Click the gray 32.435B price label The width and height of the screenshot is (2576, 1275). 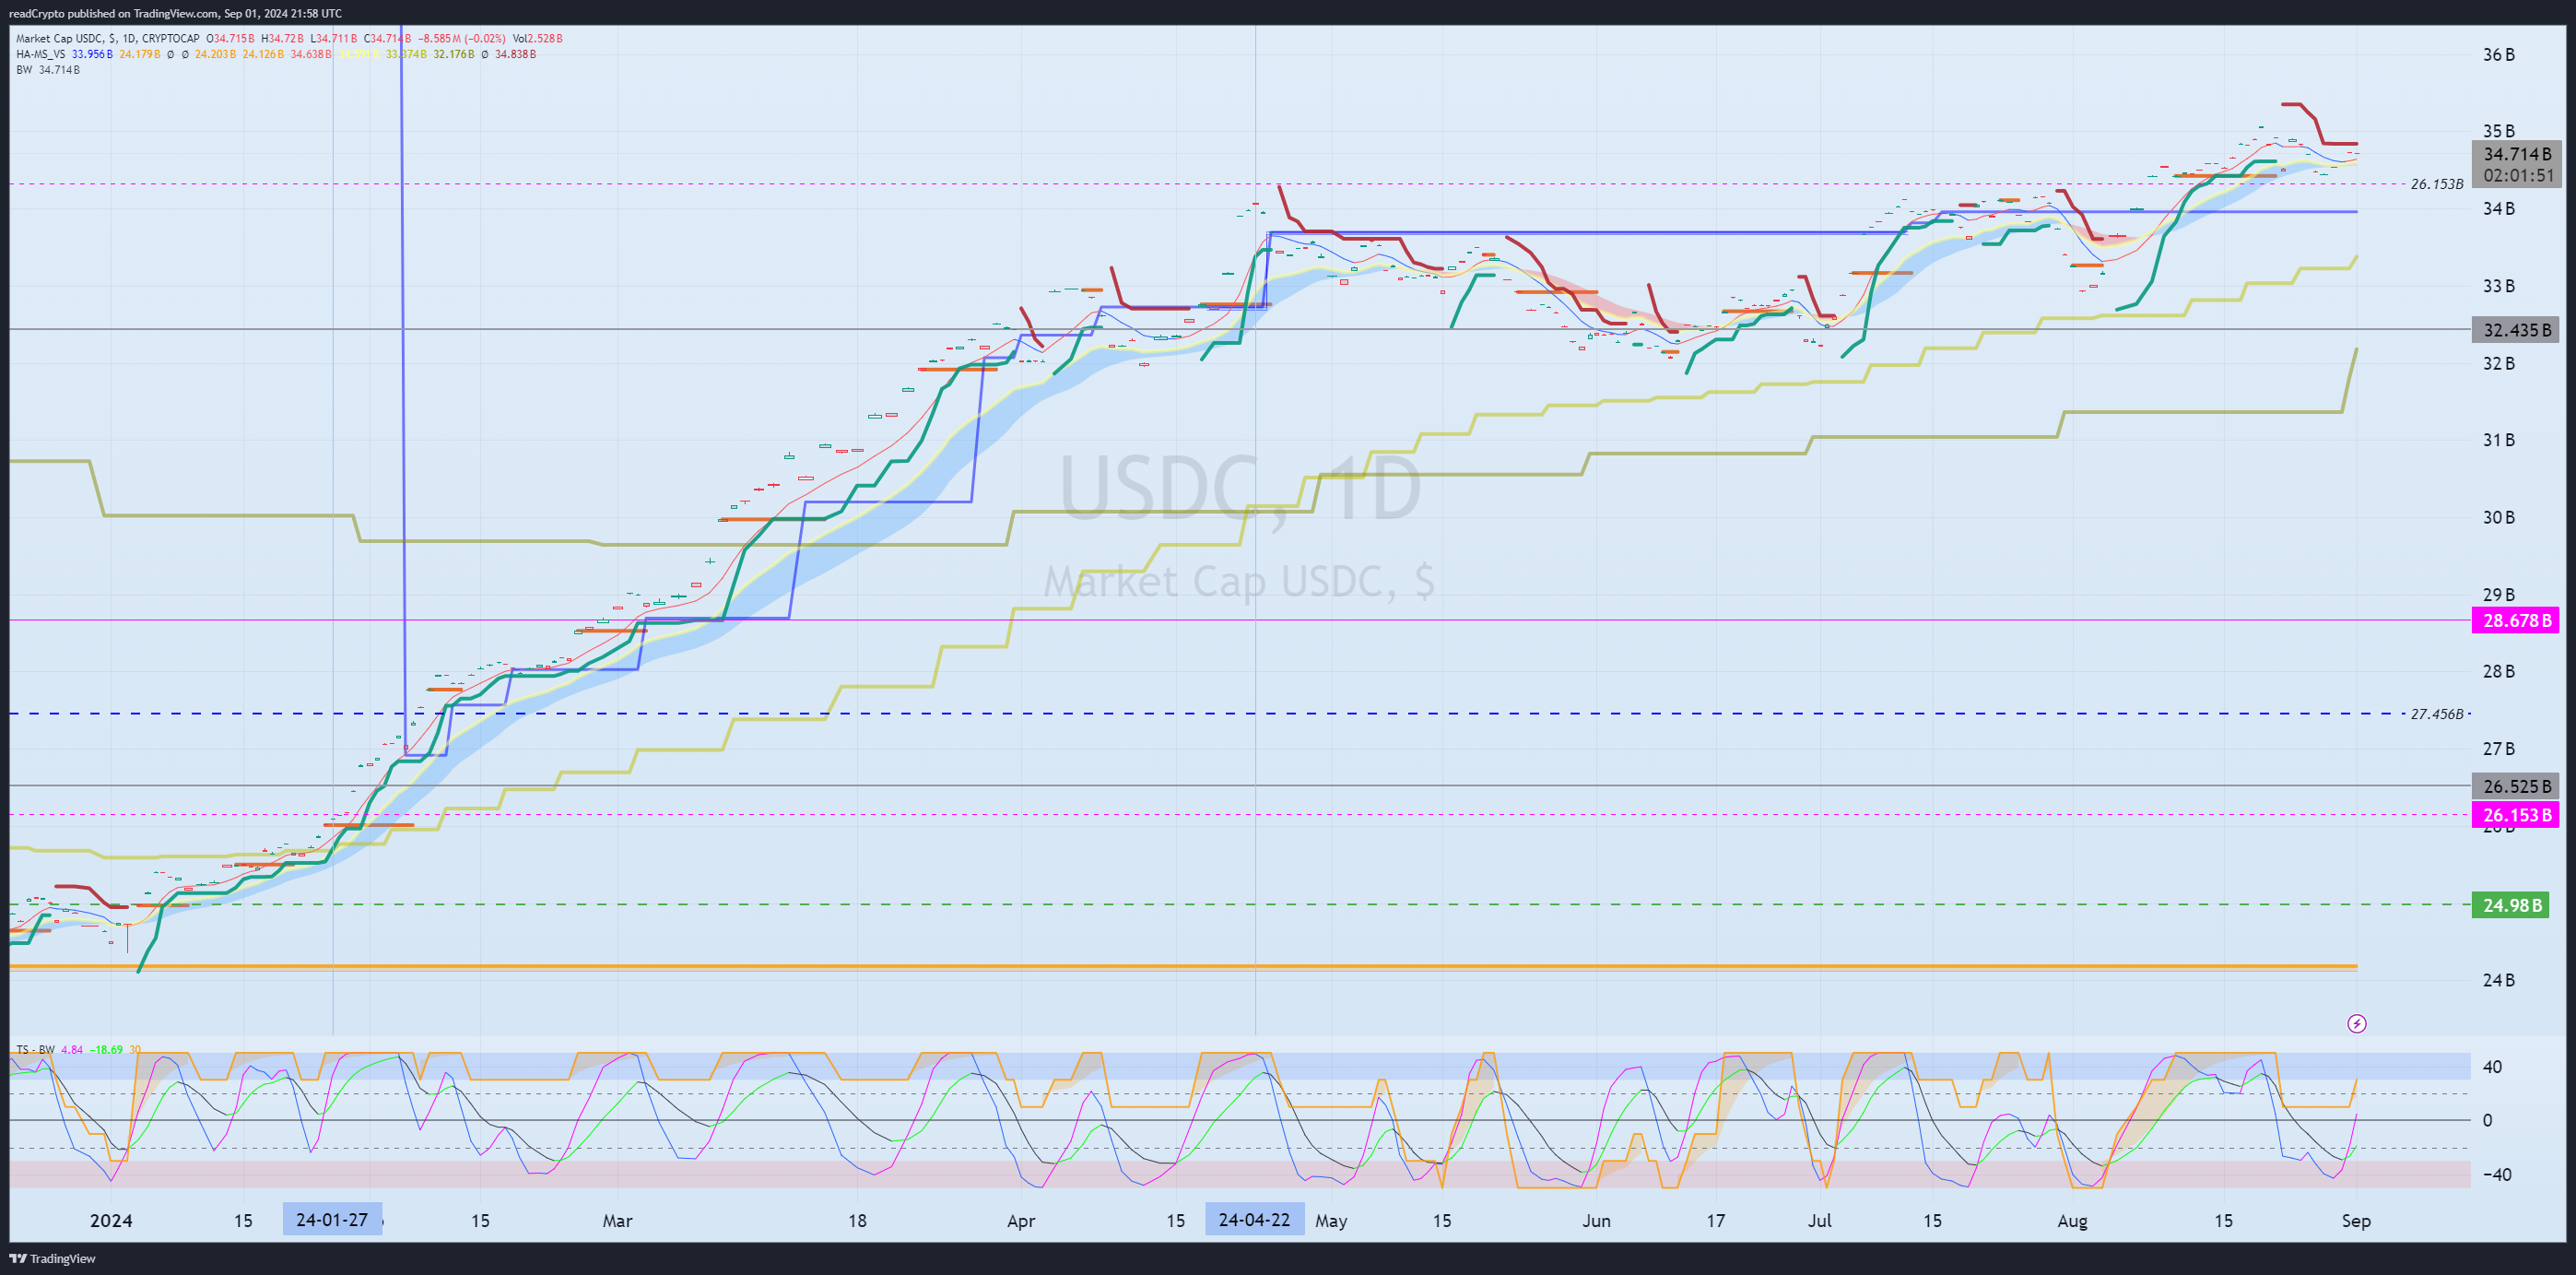click(2517, 330)
